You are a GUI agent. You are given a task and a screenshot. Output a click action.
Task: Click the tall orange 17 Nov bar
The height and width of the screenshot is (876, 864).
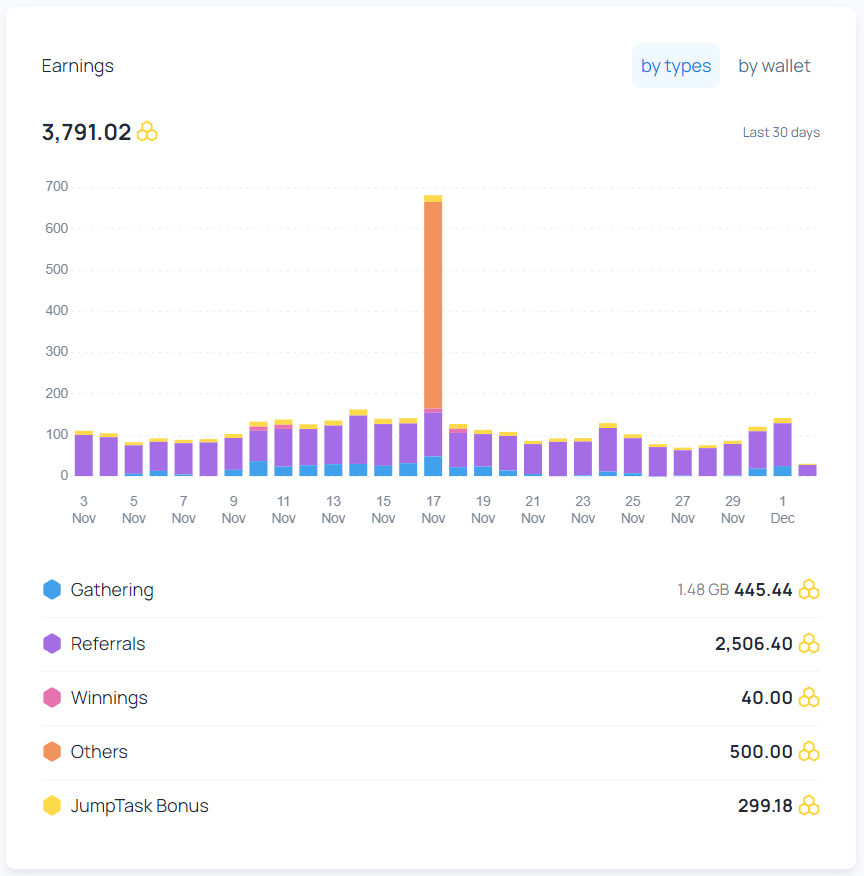tap(433, 305)
